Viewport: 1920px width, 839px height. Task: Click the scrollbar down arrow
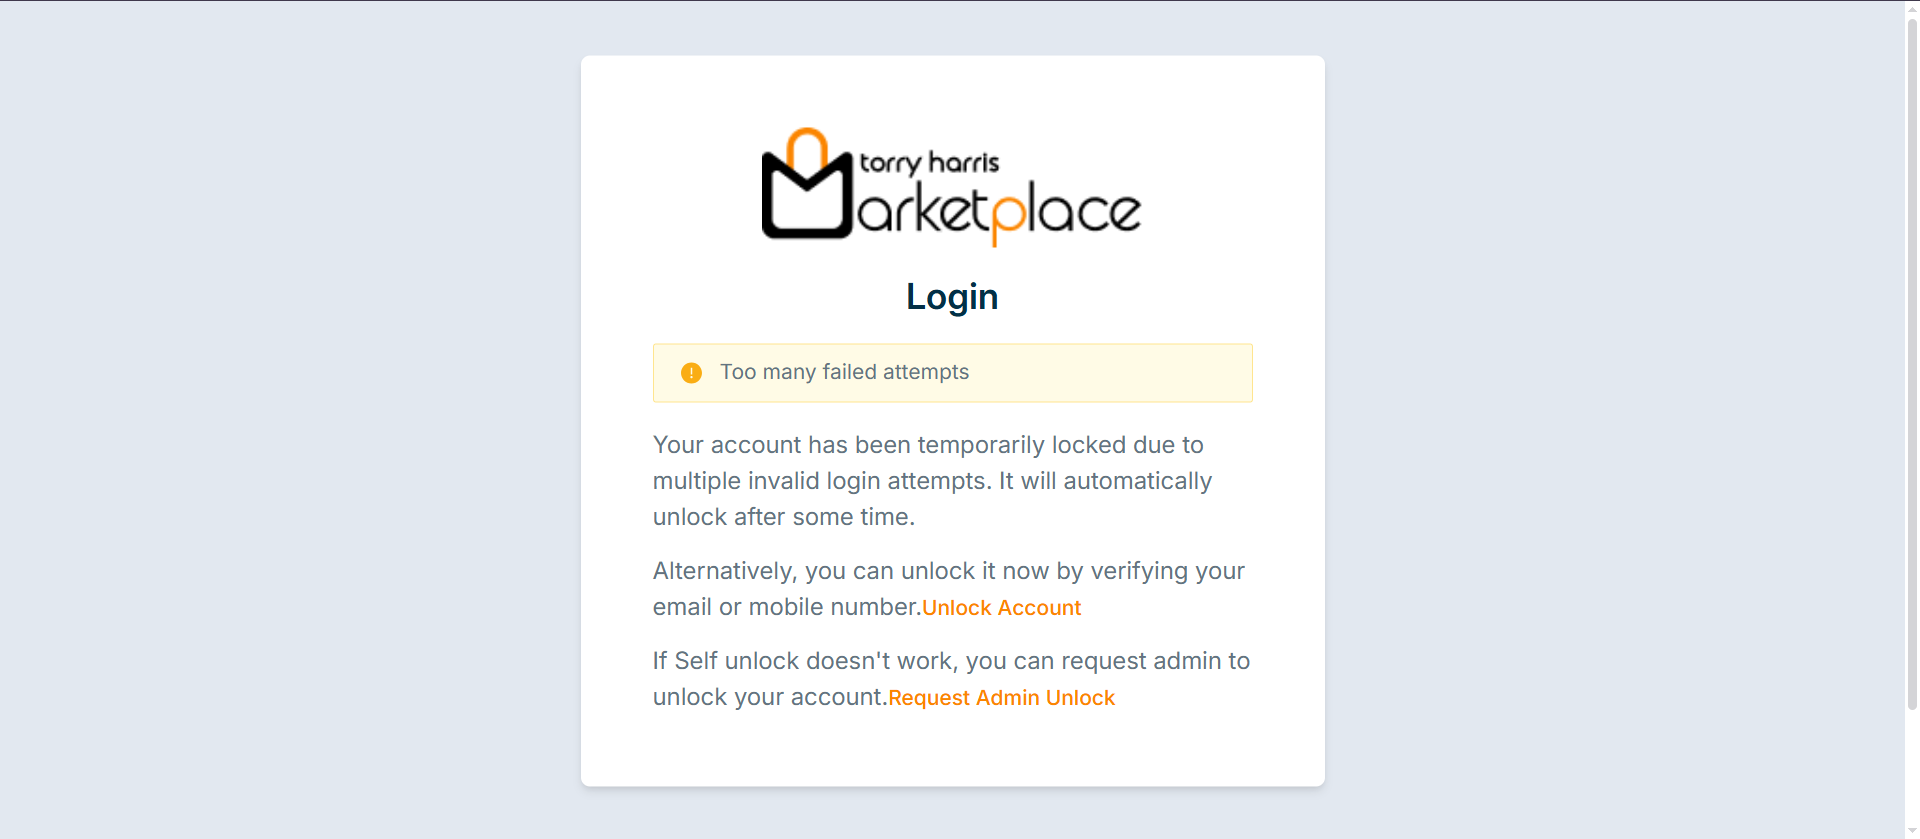[x=1912, y=832]
